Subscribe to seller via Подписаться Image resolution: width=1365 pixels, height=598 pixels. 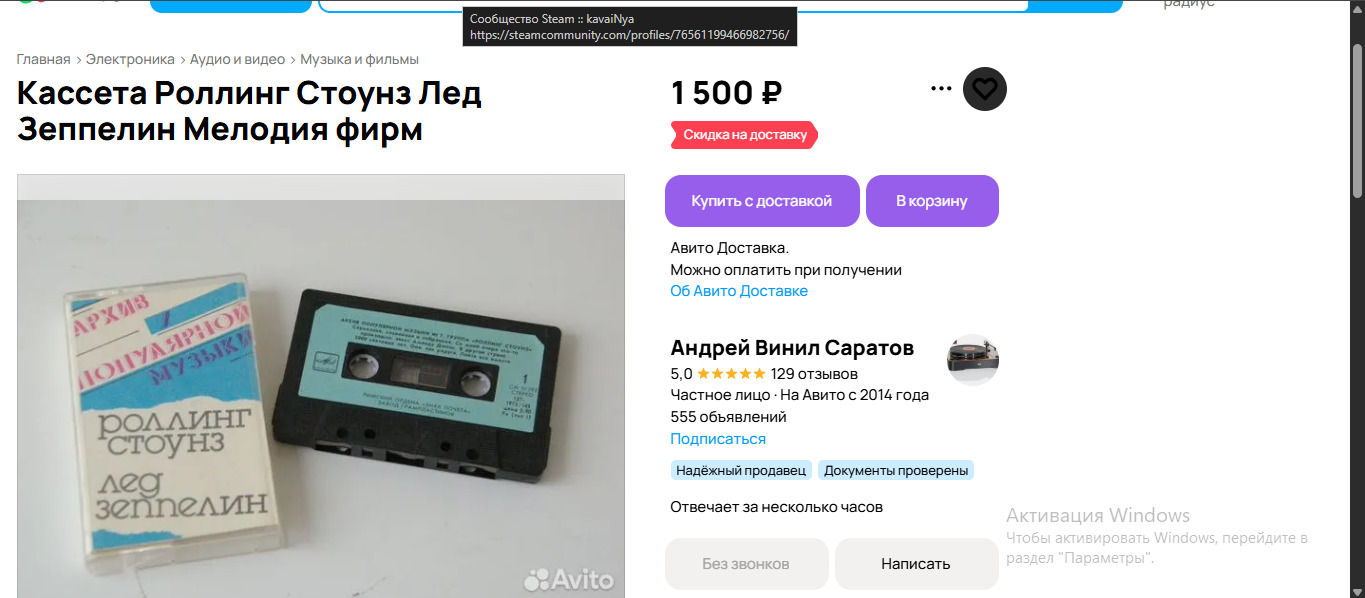click(718, 439)
